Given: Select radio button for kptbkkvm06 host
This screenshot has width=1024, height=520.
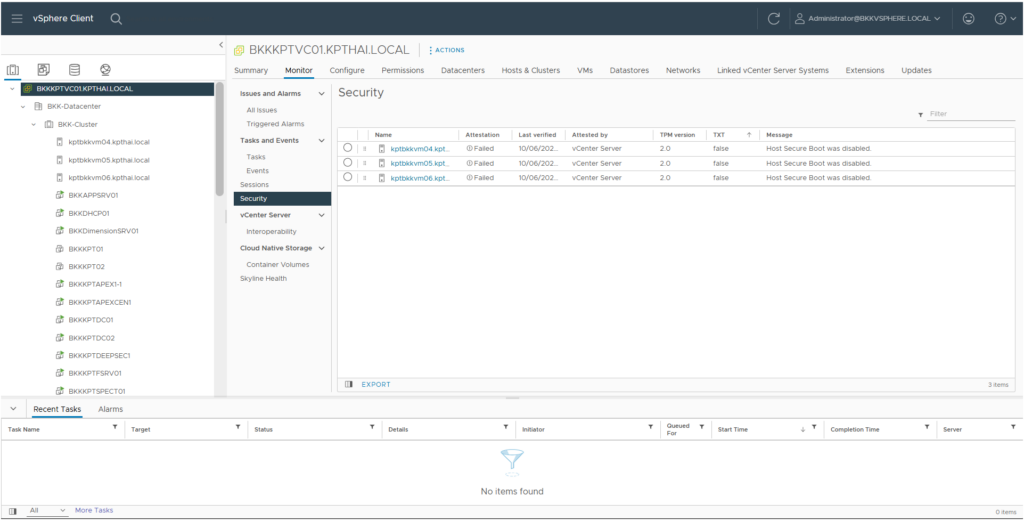Looking at the screenshot, I should [347, 177].
